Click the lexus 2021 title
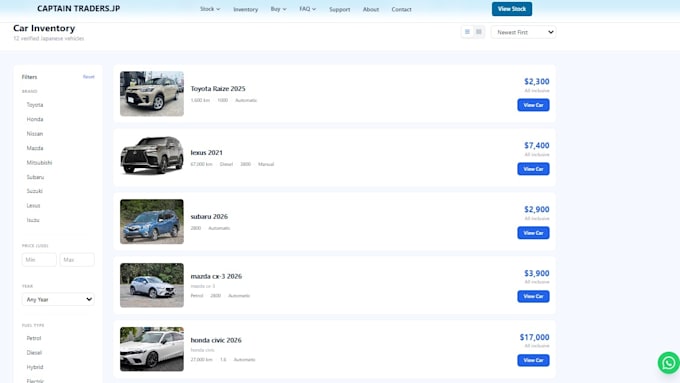Image resolution: width=680 pixels, height=383 pixels. click(x=206, y=153)
